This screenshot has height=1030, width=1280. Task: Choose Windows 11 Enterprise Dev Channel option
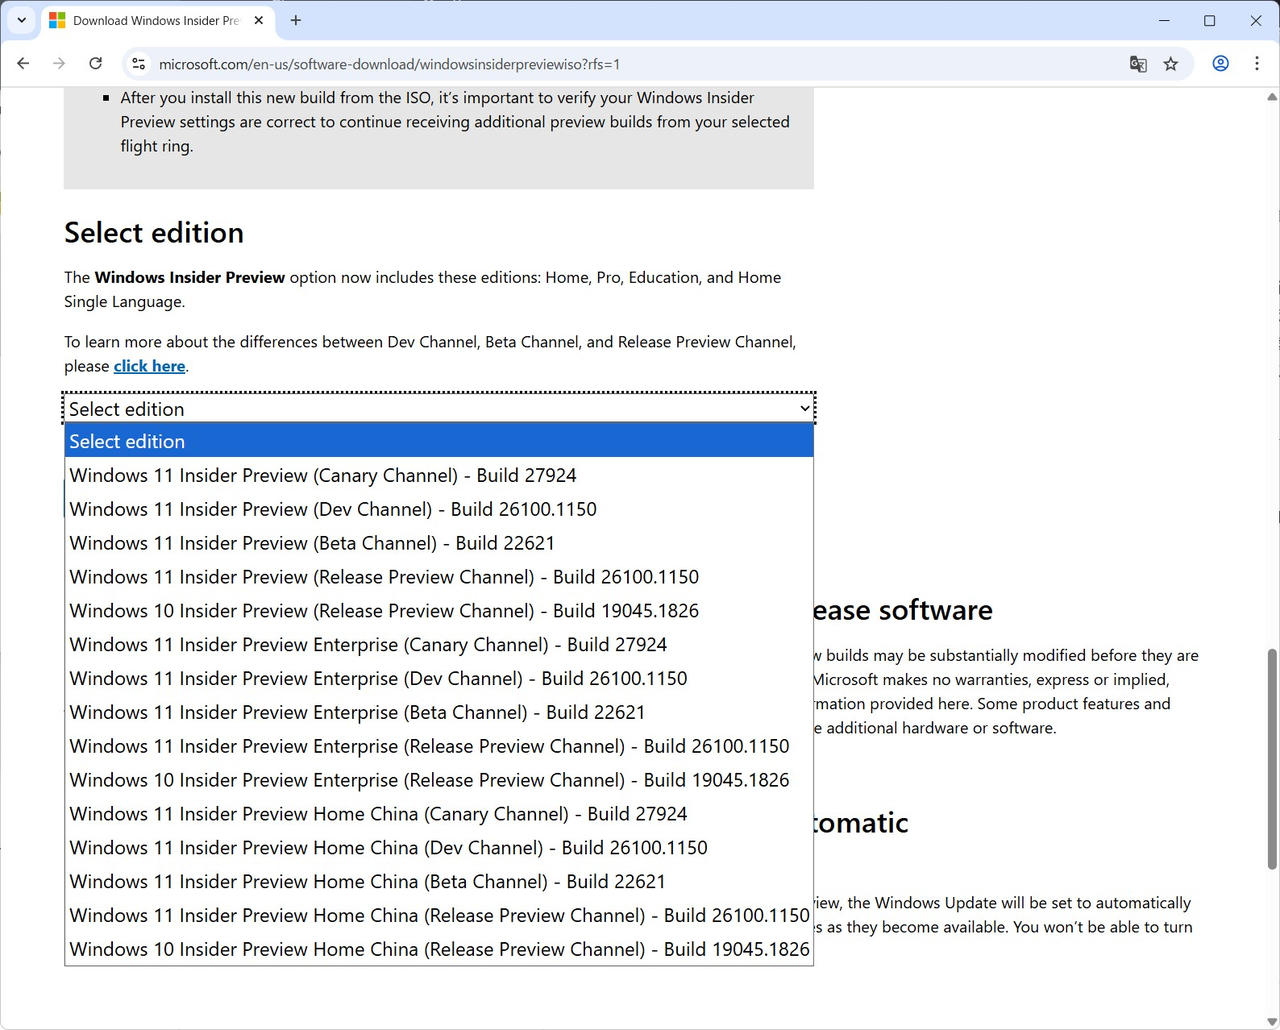click(439, 678)
